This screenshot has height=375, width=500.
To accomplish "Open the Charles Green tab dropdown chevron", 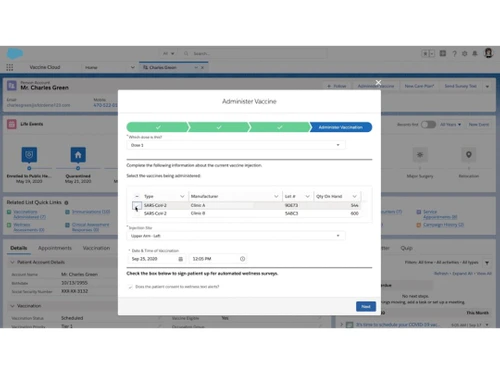I will click(x=196, y=67).
